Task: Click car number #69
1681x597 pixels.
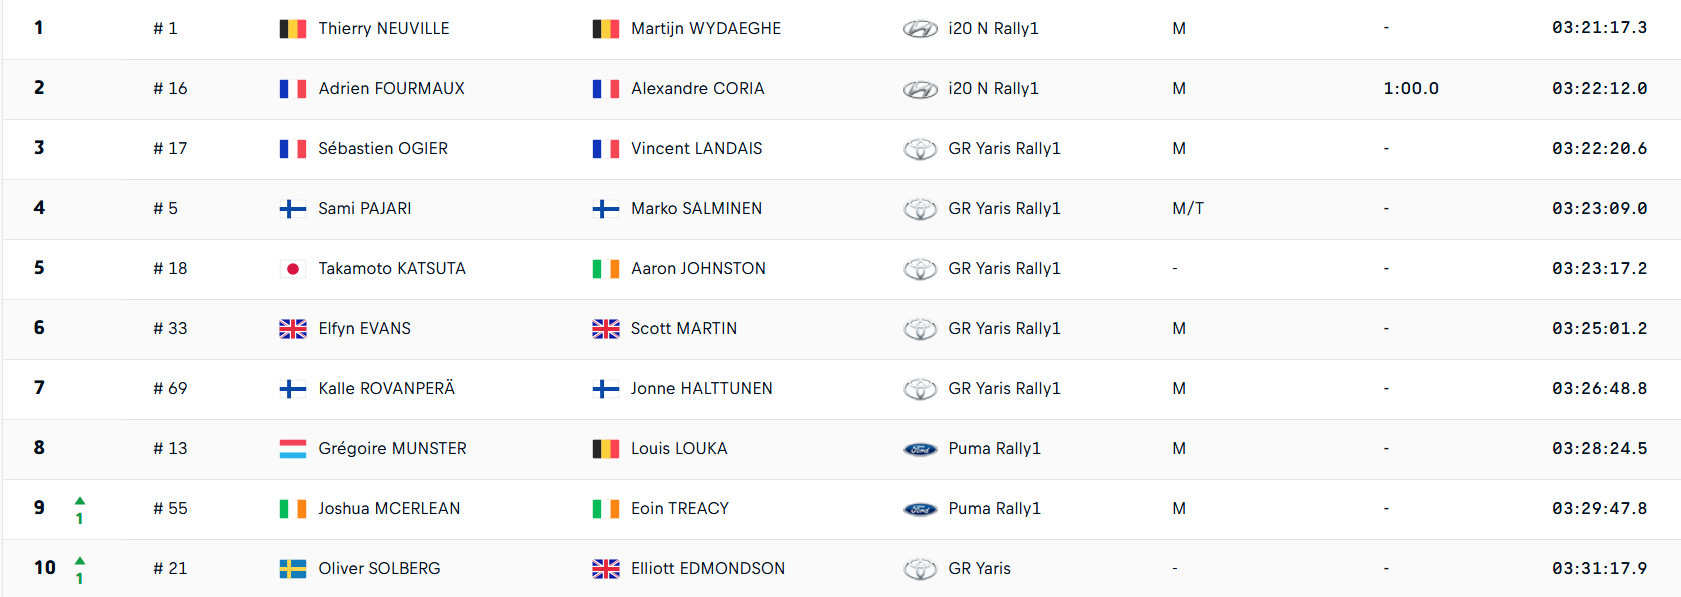Action: click(170, 388)
